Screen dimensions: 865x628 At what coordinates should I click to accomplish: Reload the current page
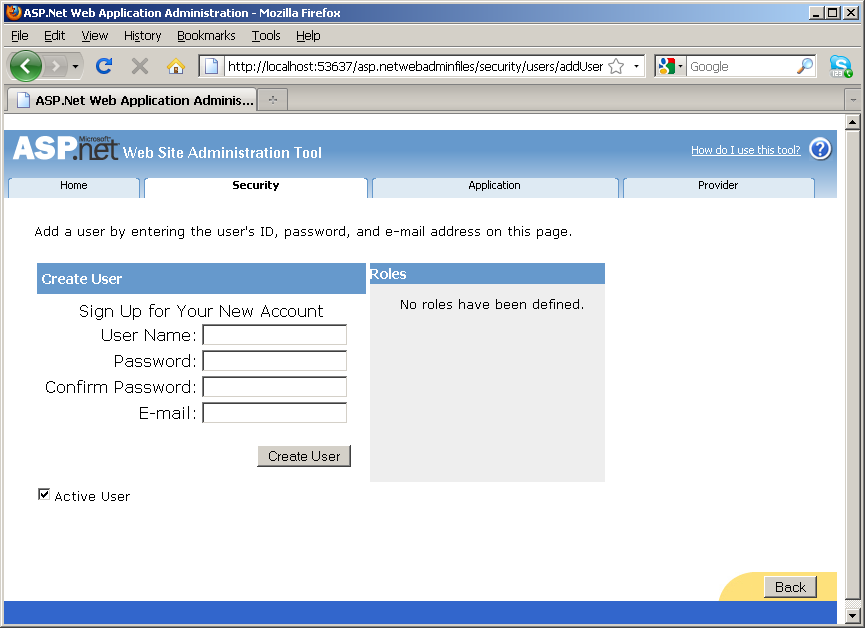tap(104, 66)
